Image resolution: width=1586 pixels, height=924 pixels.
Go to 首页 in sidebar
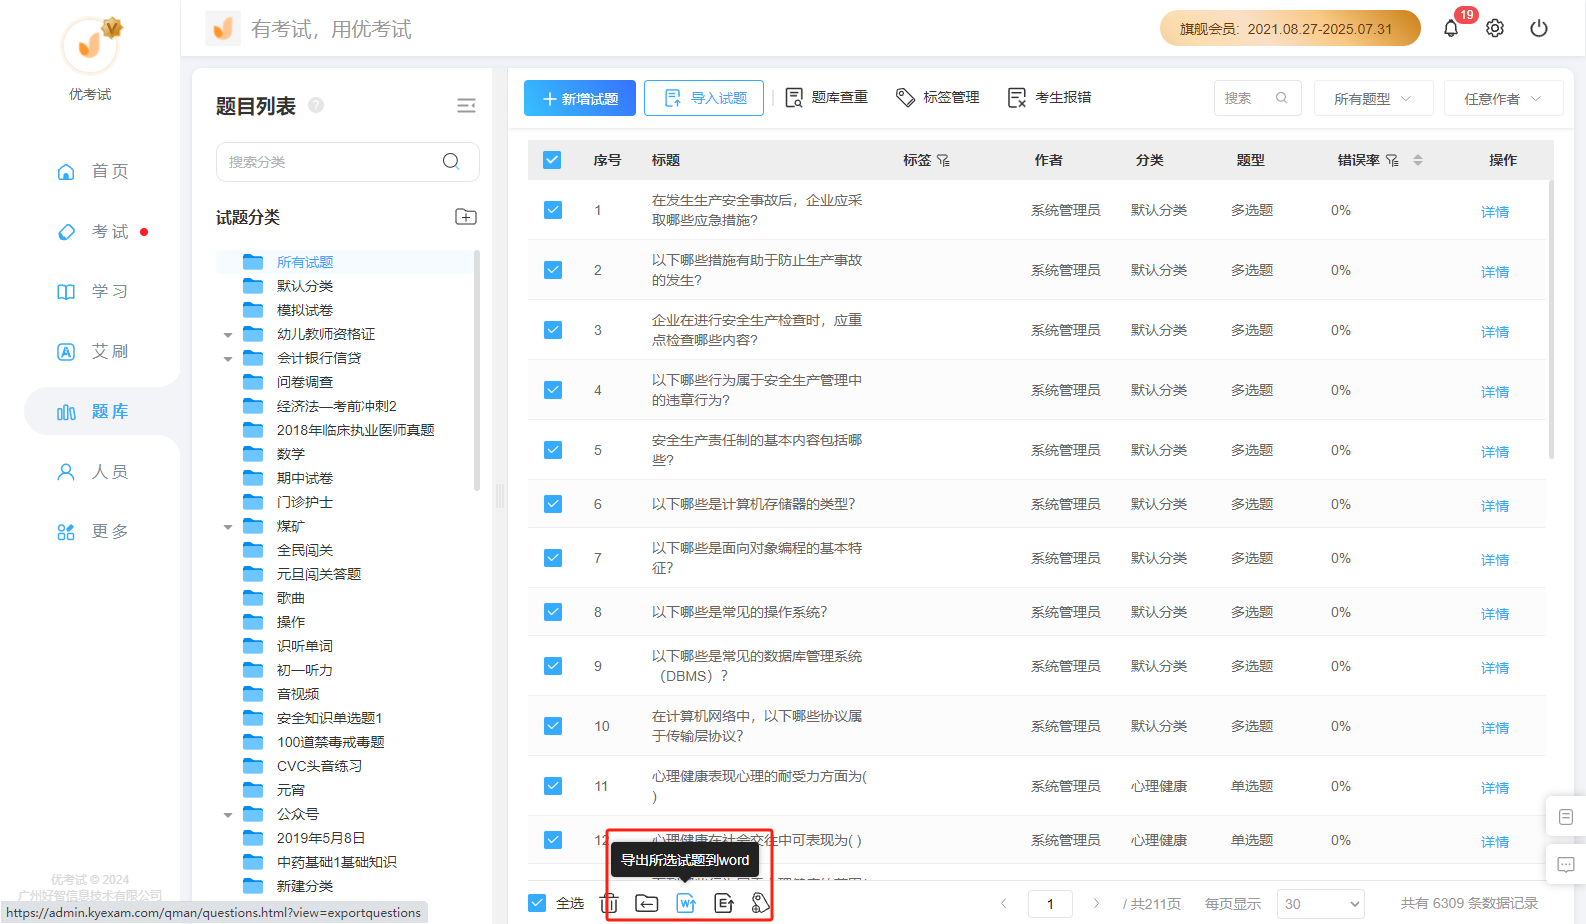pyautogui.click(x=92, y=171)
